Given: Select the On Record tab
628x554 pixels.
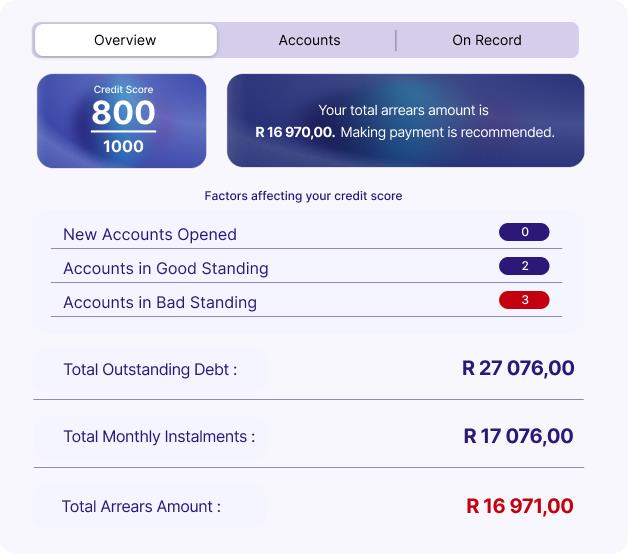Looking at the screenshot, I should [487, 40].
